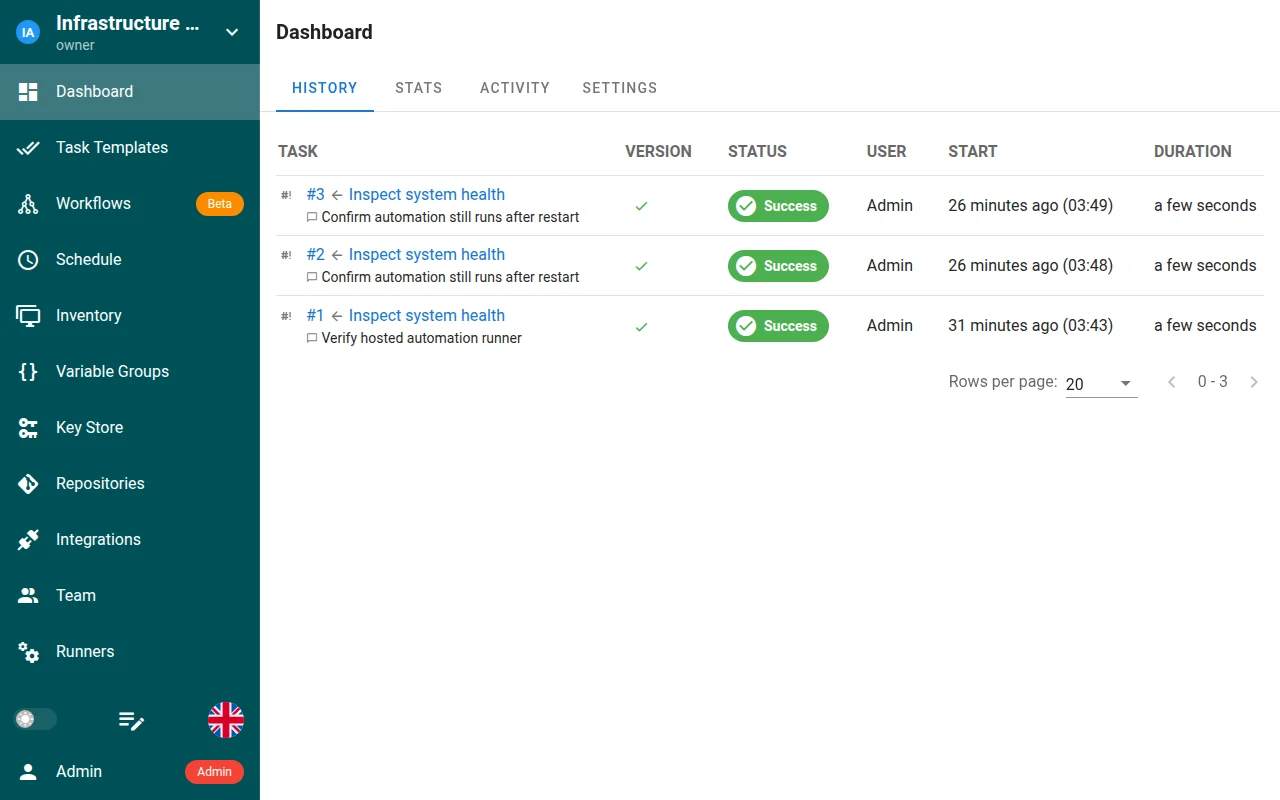
Task: Open Inspect system health template in row #3
Action: (x=427, y=195)
